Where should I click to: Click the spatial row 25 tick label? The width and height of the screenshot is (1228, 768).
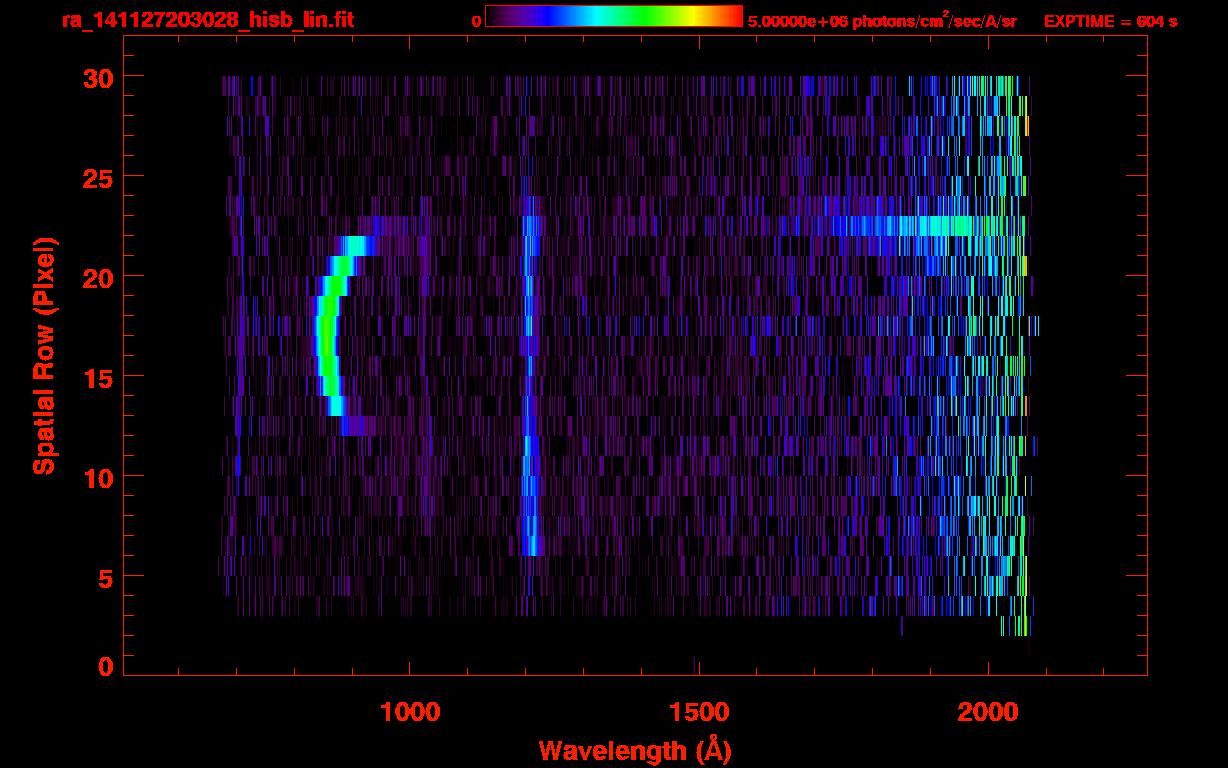(99, 177)
